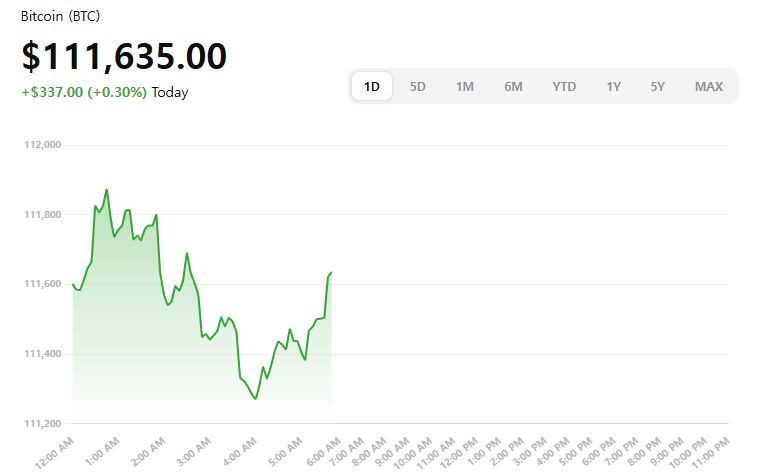The width and height of the screenshot is (758, 475).
Task: Click the Today label beside the change
Action: (170, 92)
